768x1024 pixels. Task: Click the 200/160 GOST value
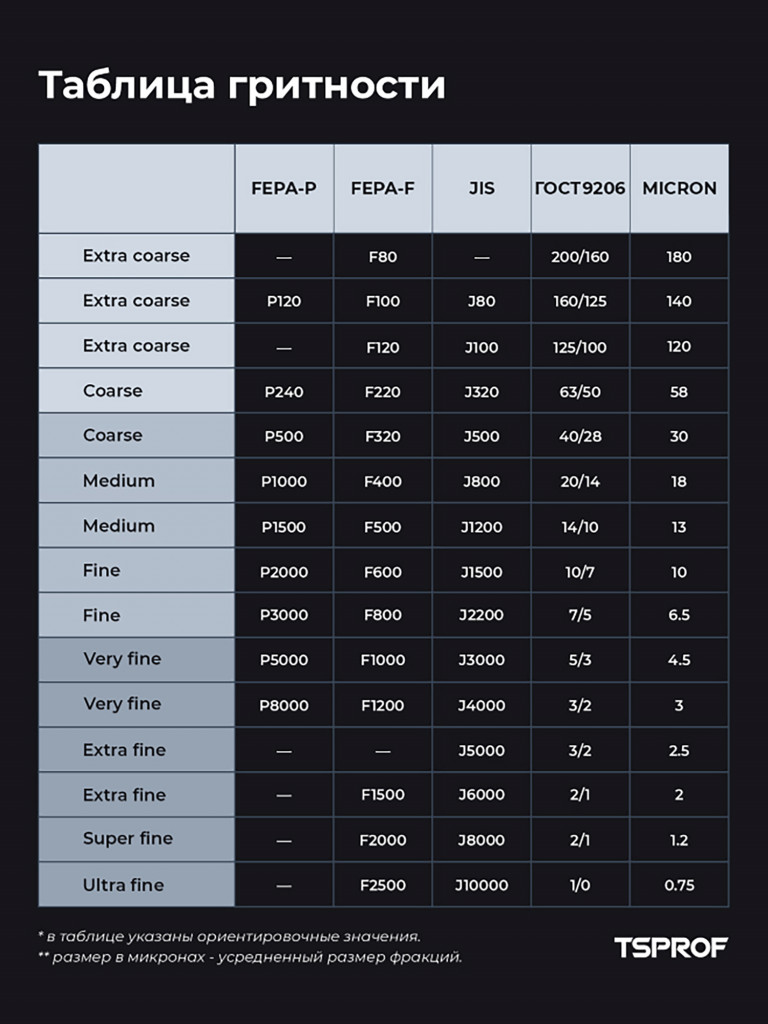click(x=580, y=257)
